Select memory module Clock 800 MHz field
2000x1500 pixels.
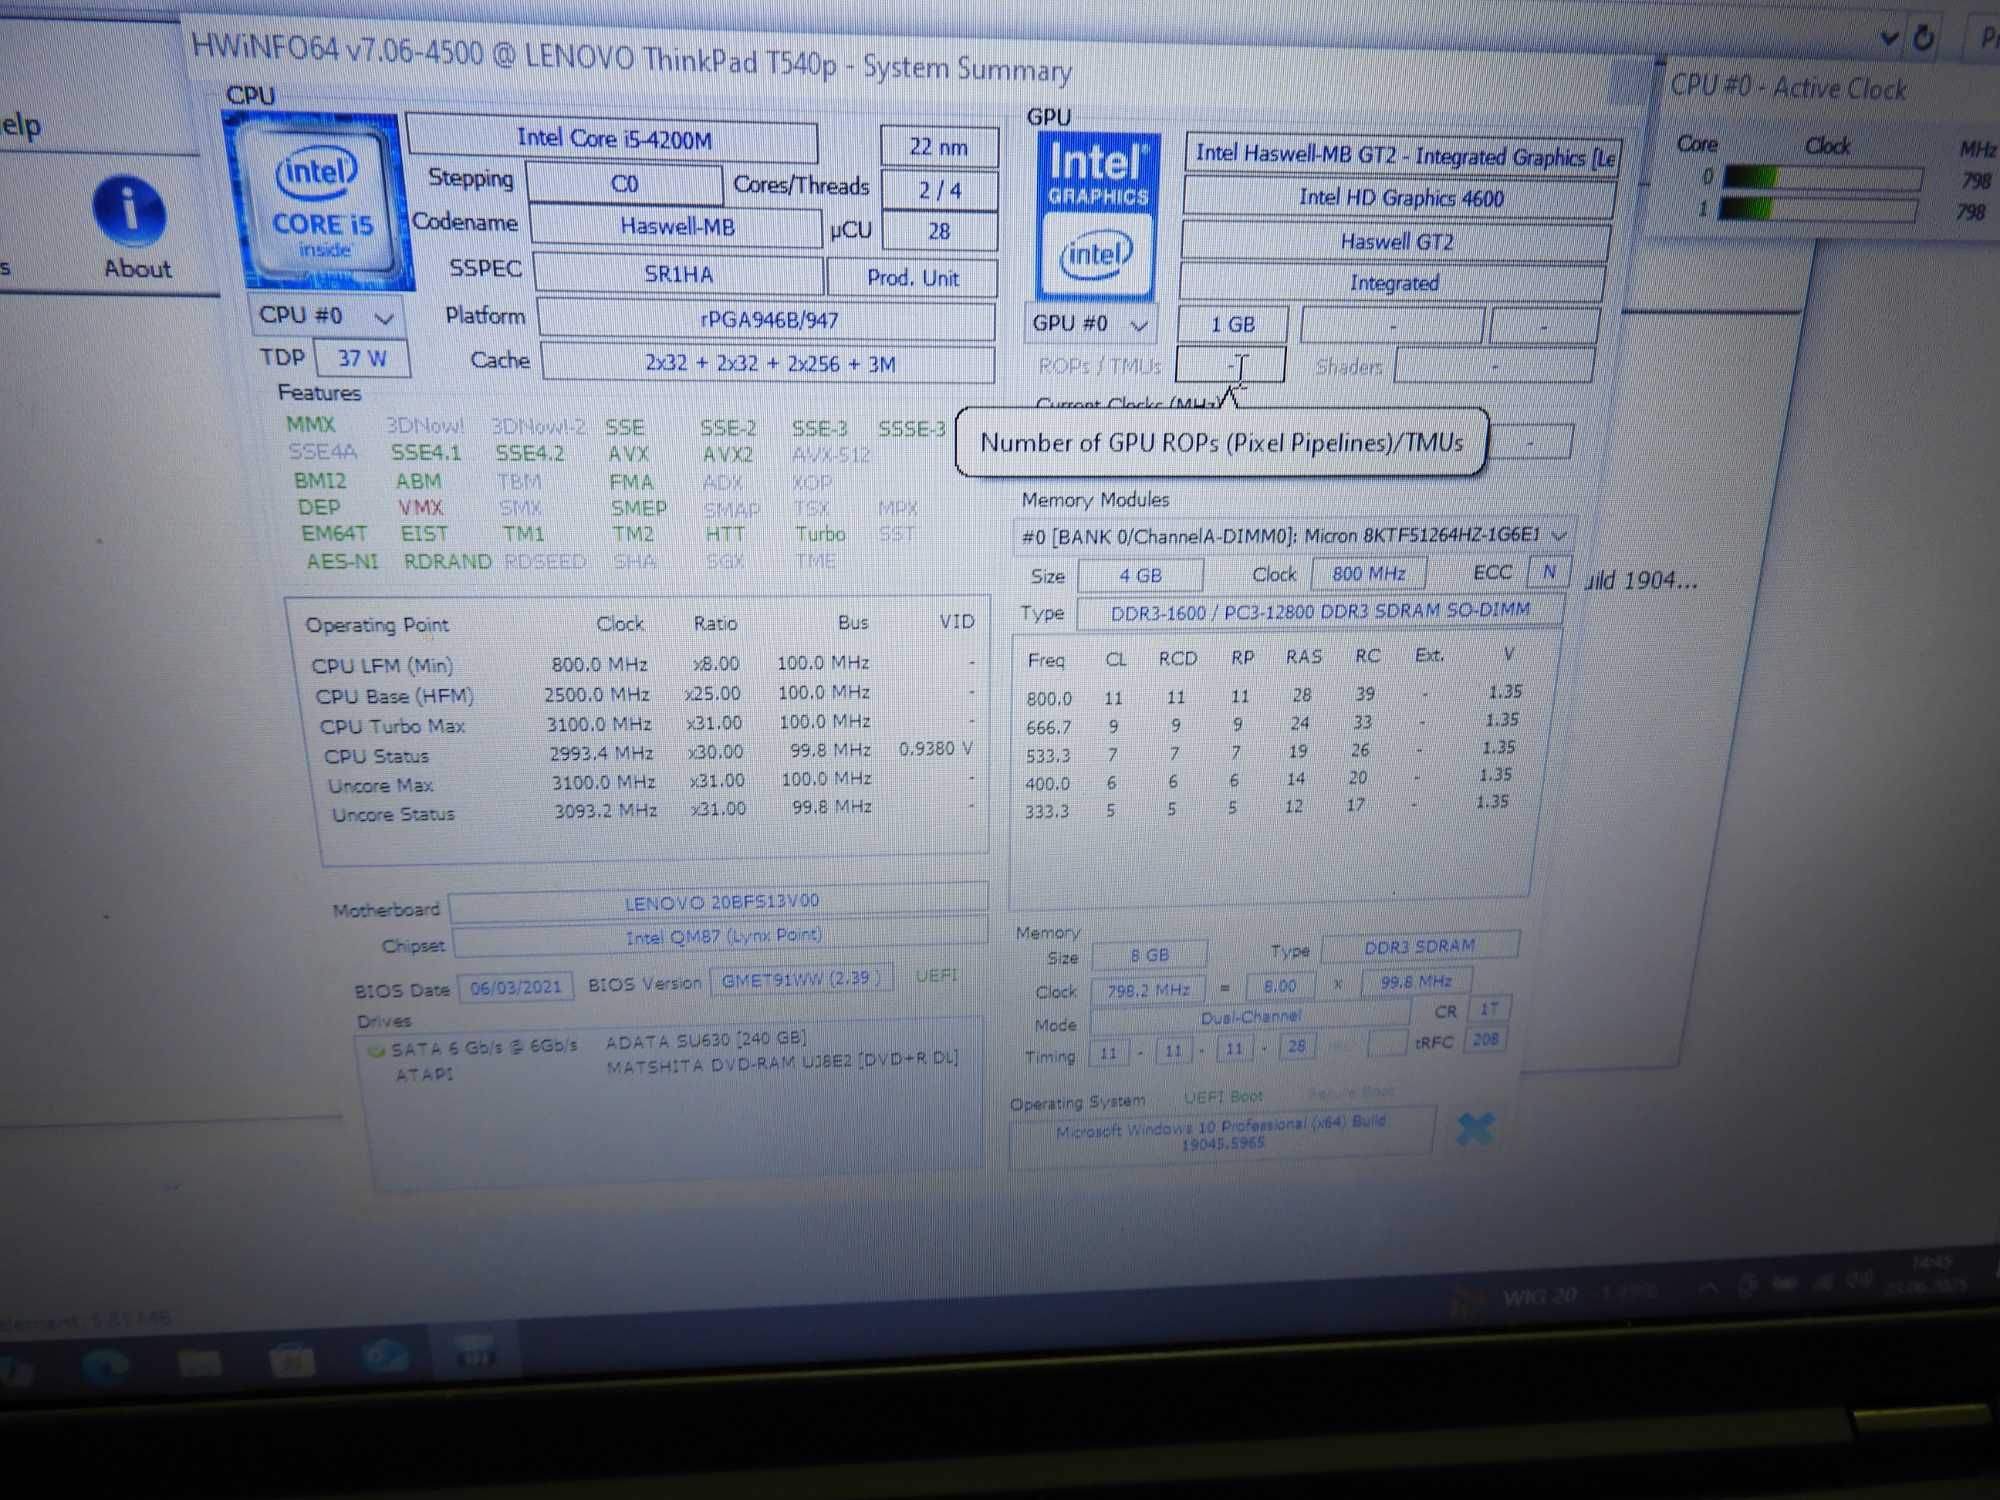[1368, 574]
